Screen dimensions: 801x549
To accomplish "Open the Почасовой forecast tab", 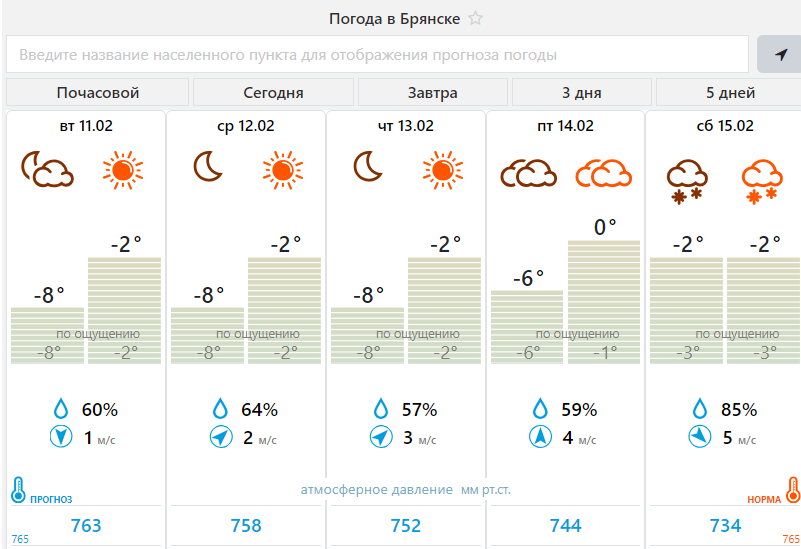I will pyautogui.click(x=98, y=93).
